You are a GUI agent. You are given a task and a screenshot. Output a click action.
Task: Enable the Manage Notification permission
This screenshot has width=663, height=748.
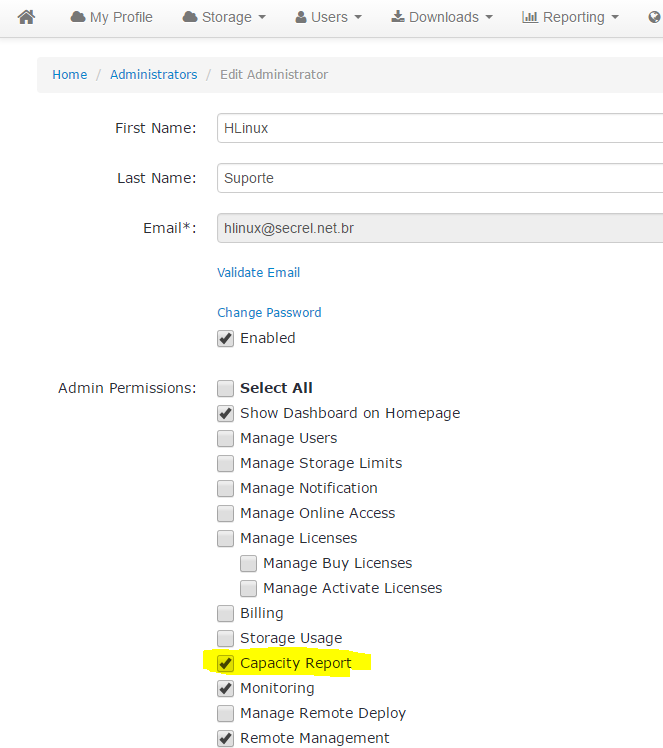tap(226, 488)
